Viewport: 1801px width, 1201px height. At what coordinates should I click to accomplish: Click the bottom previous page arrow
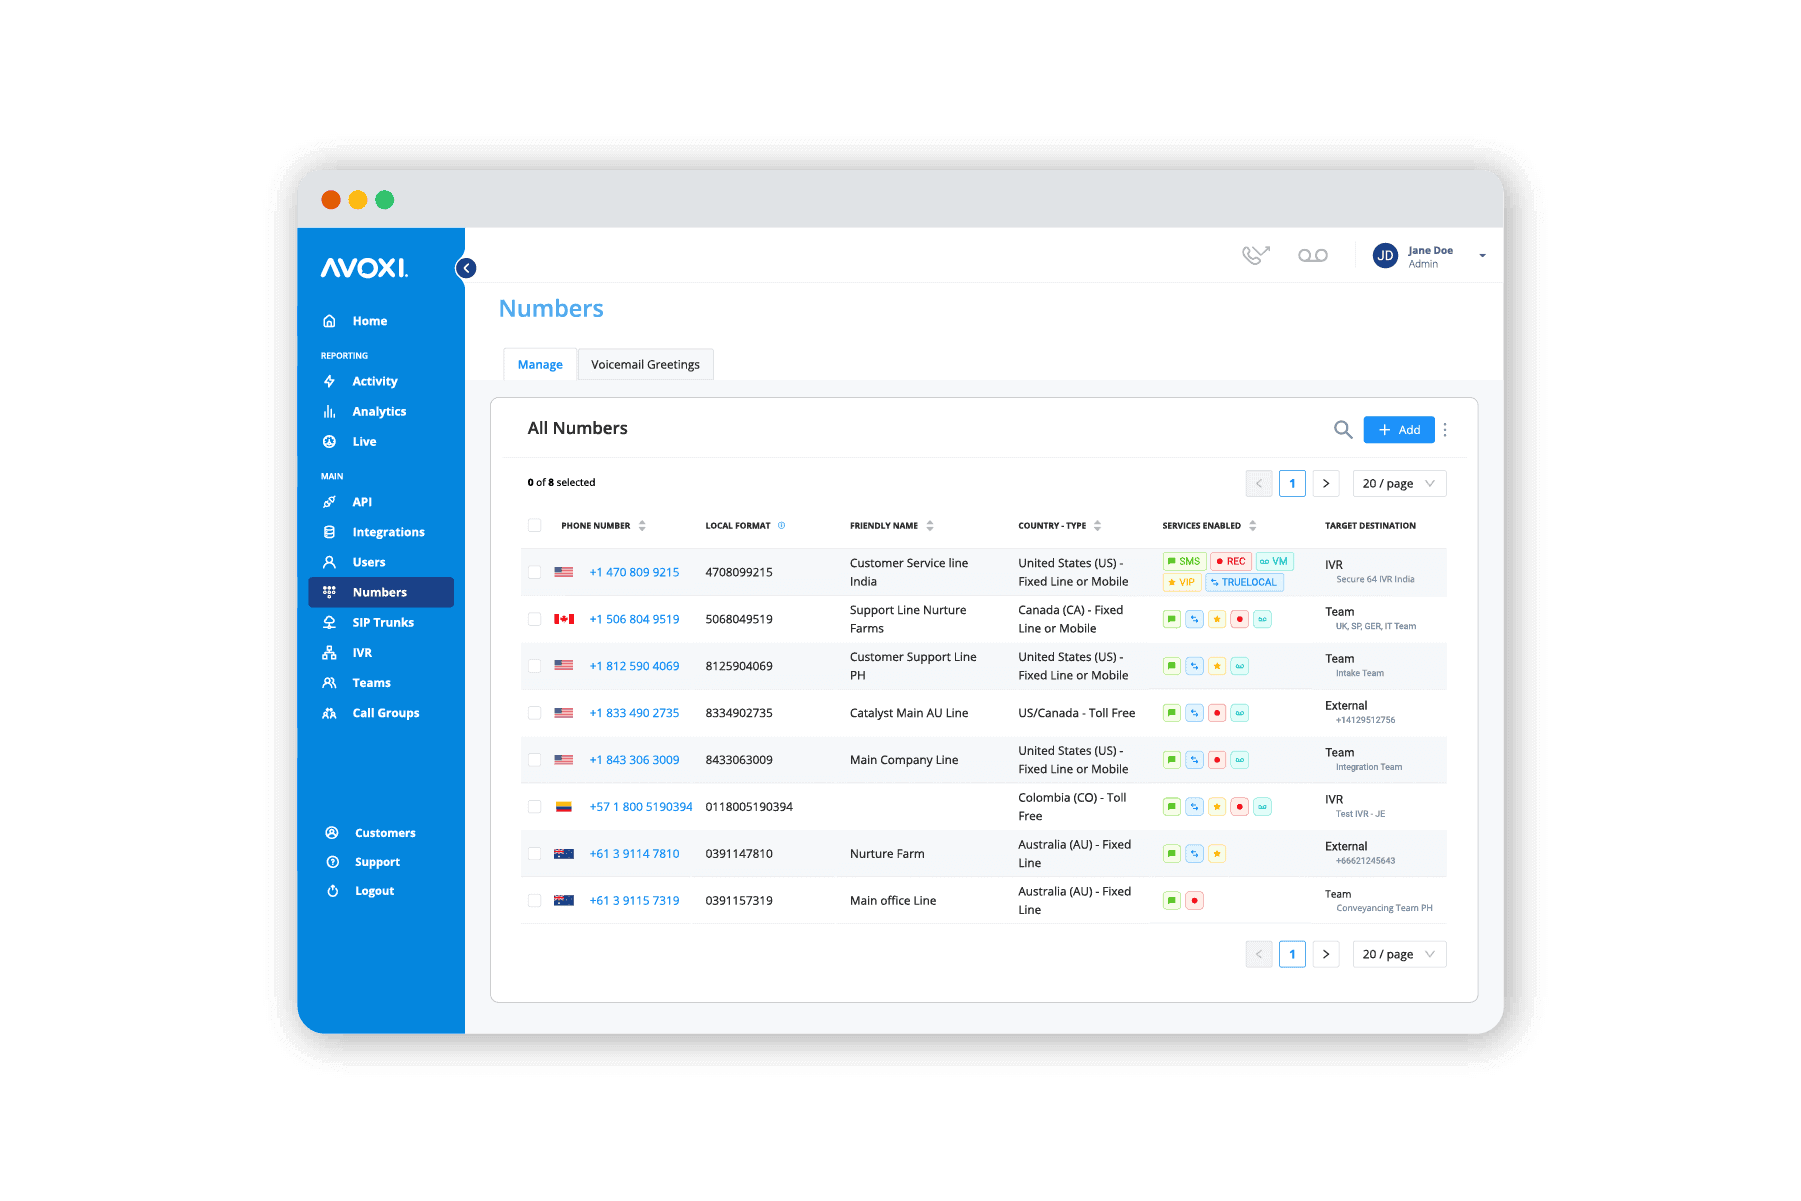[x=1259, y=955]
